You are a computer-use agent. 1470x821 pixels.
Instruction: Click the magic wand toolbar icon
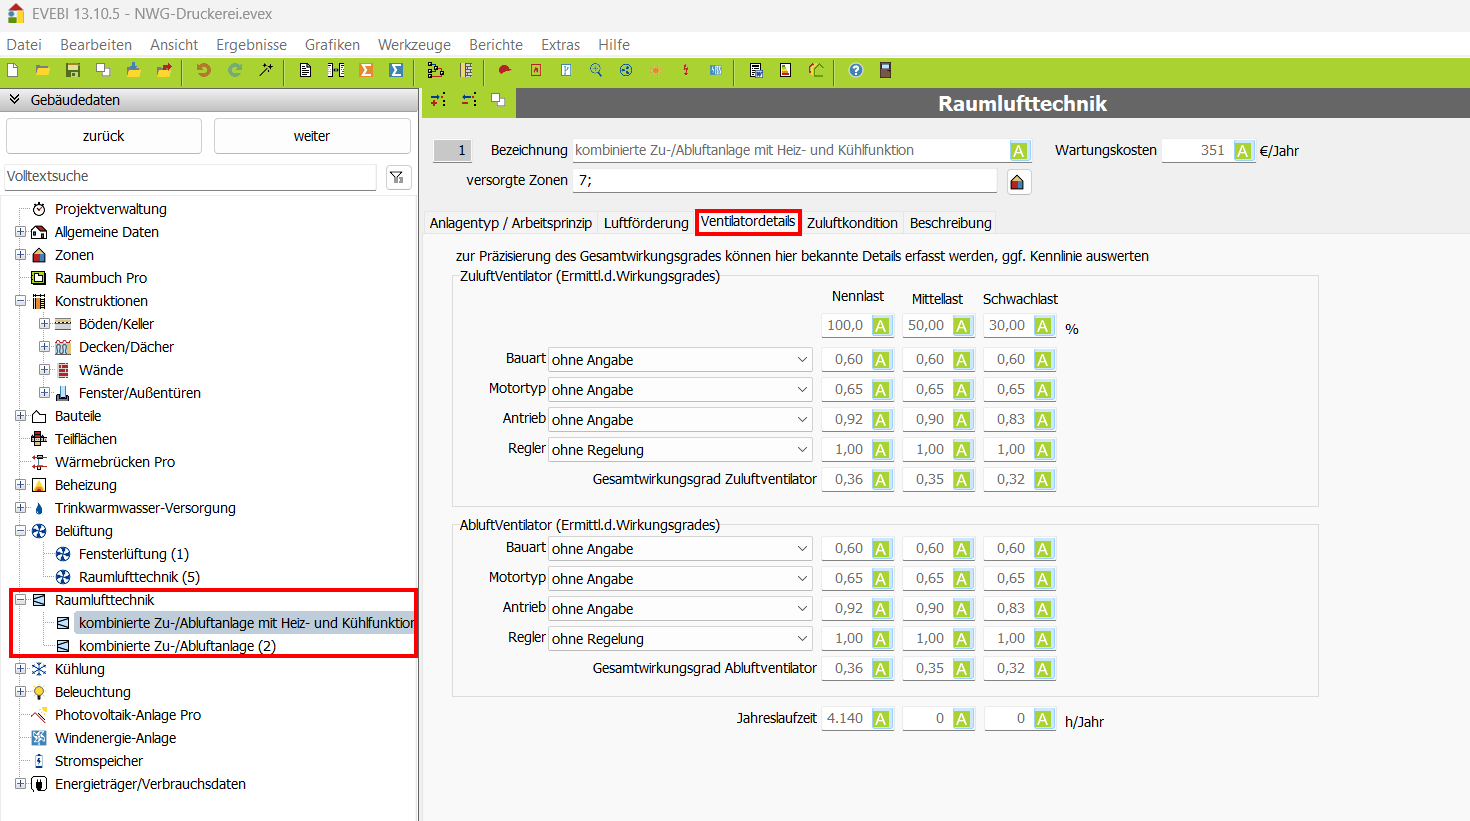tap(266, 70)
